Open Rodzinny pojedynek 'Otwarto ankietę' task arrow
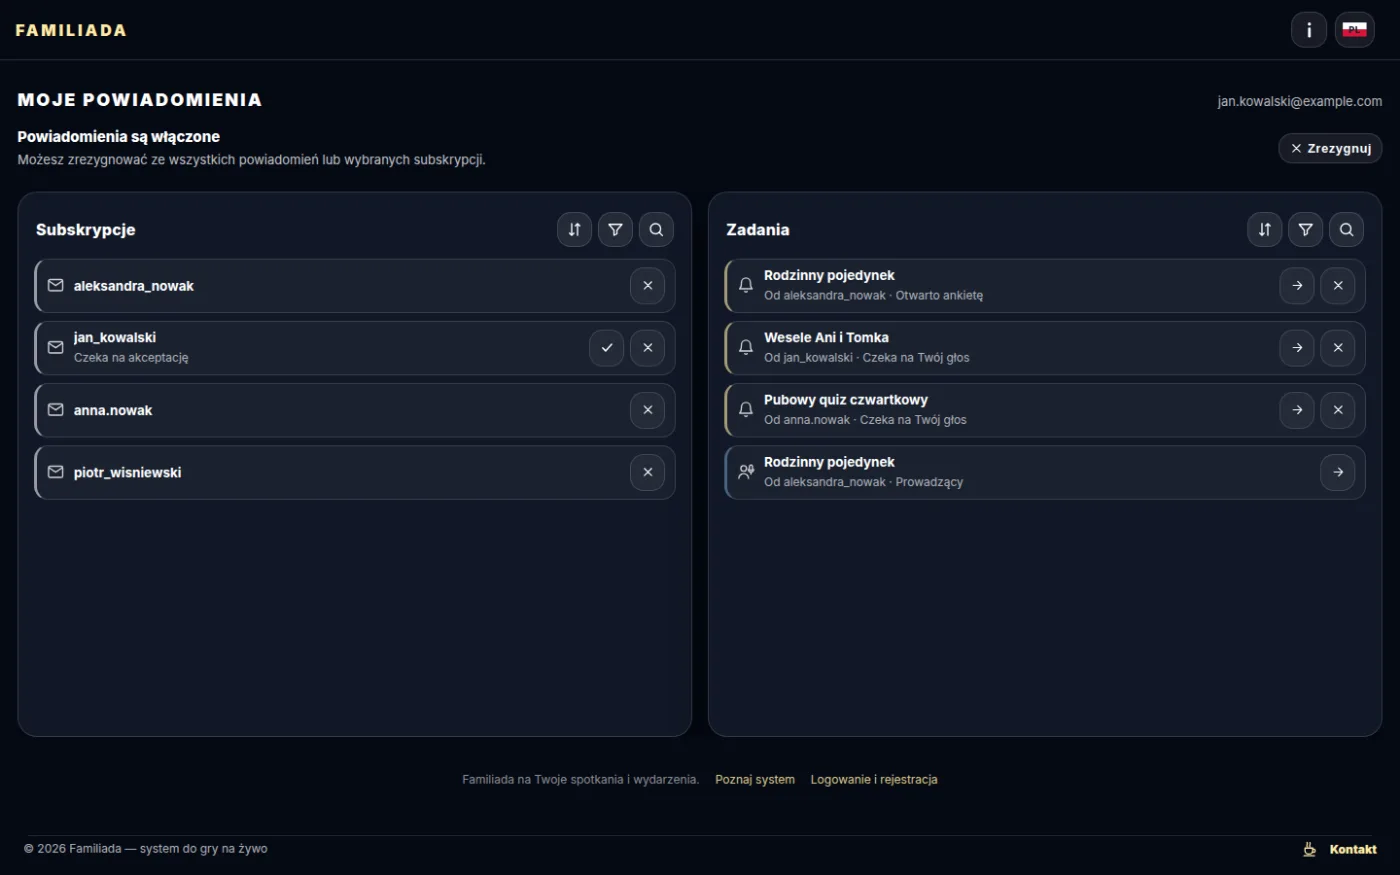 tap(1297, 286)
